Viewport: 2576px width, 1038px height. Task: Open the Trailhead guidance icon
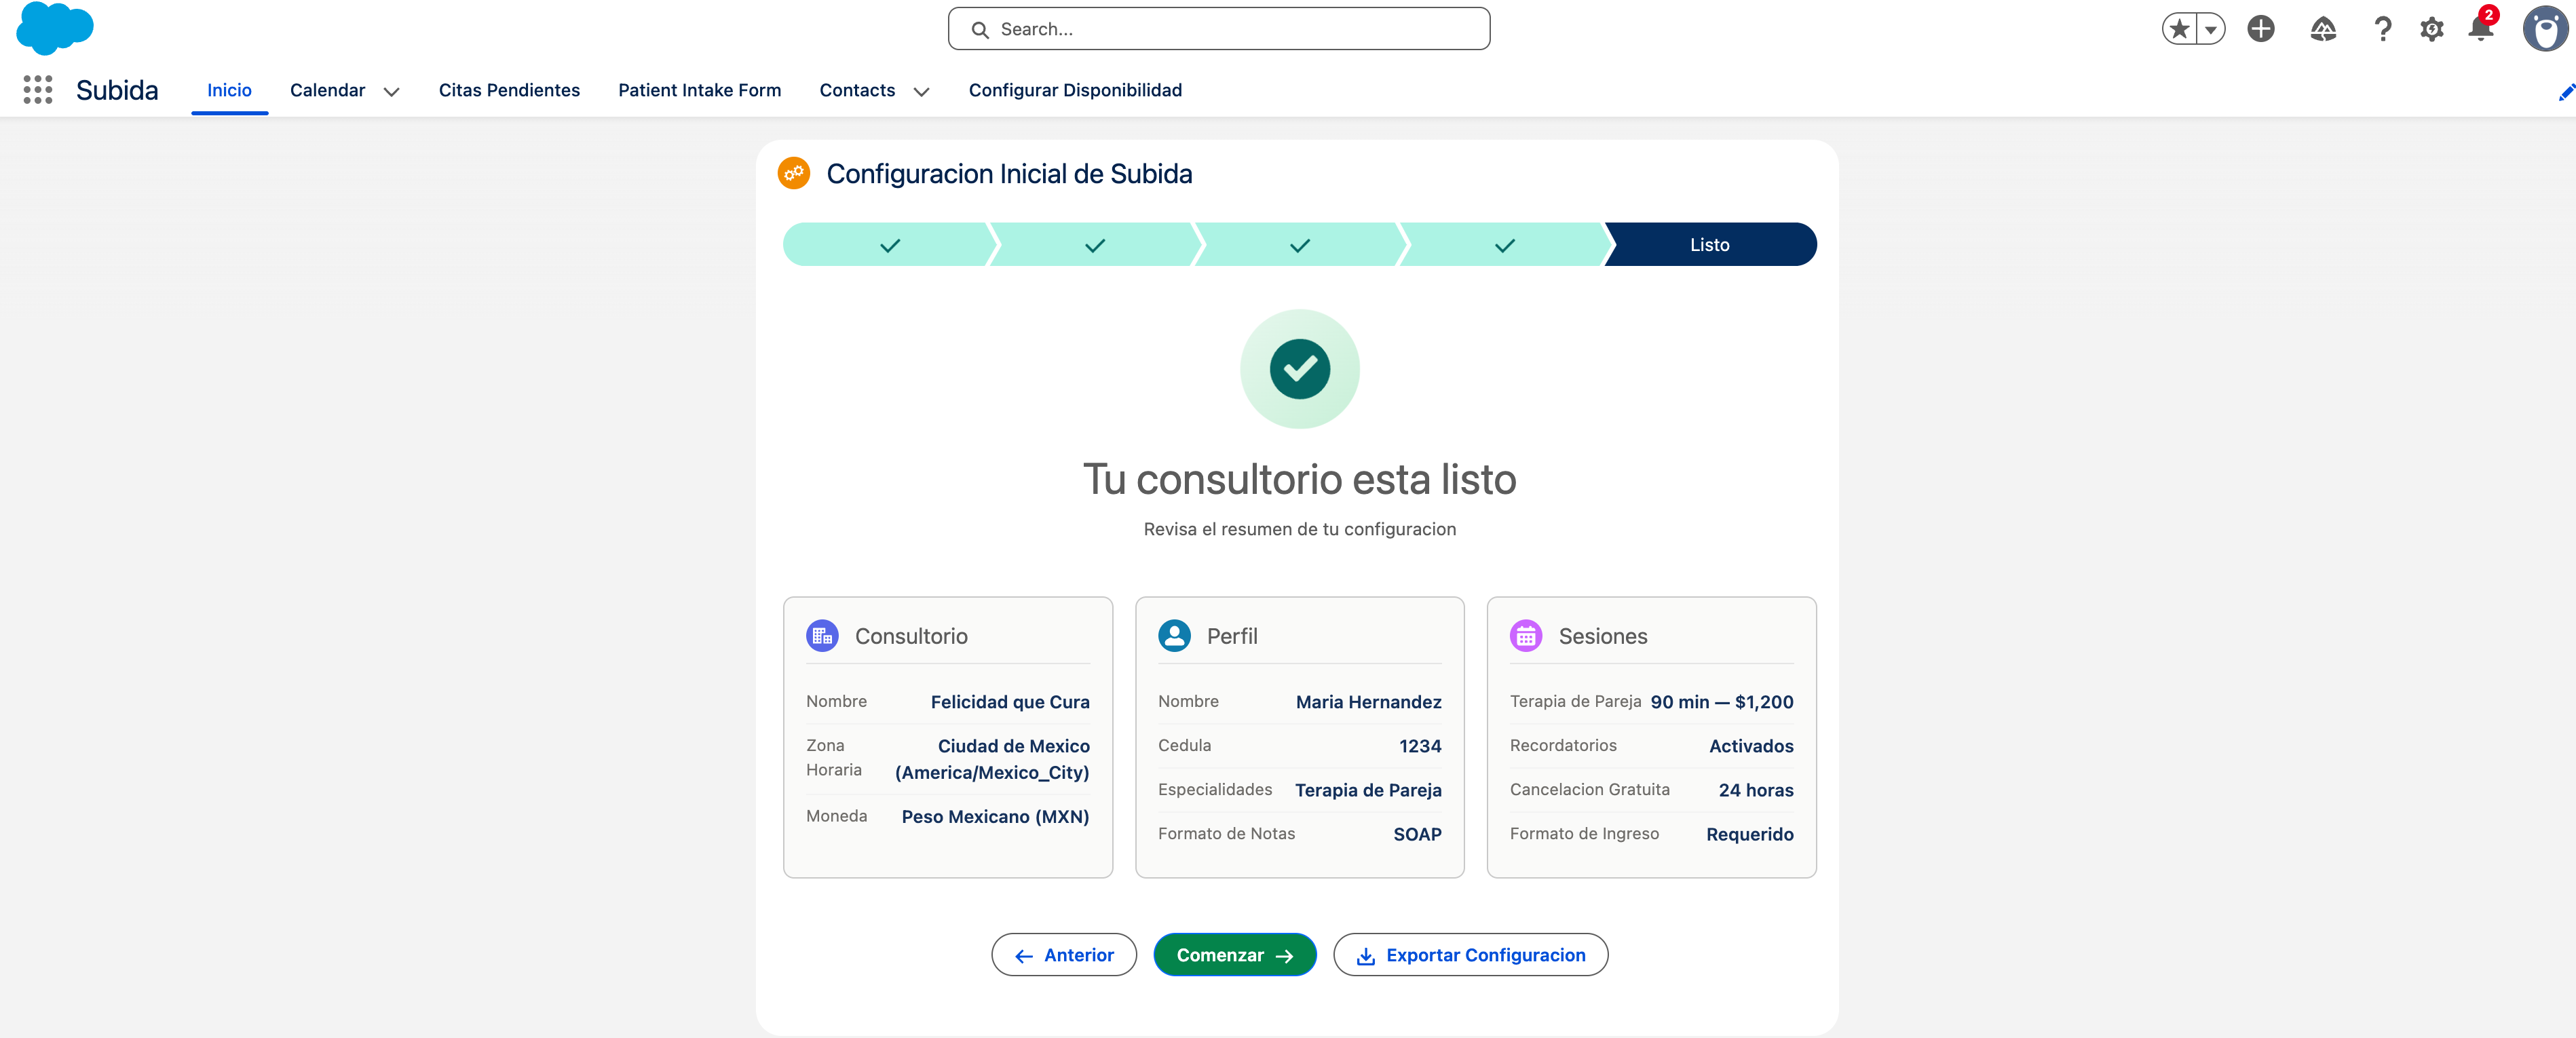(2323, 29)
